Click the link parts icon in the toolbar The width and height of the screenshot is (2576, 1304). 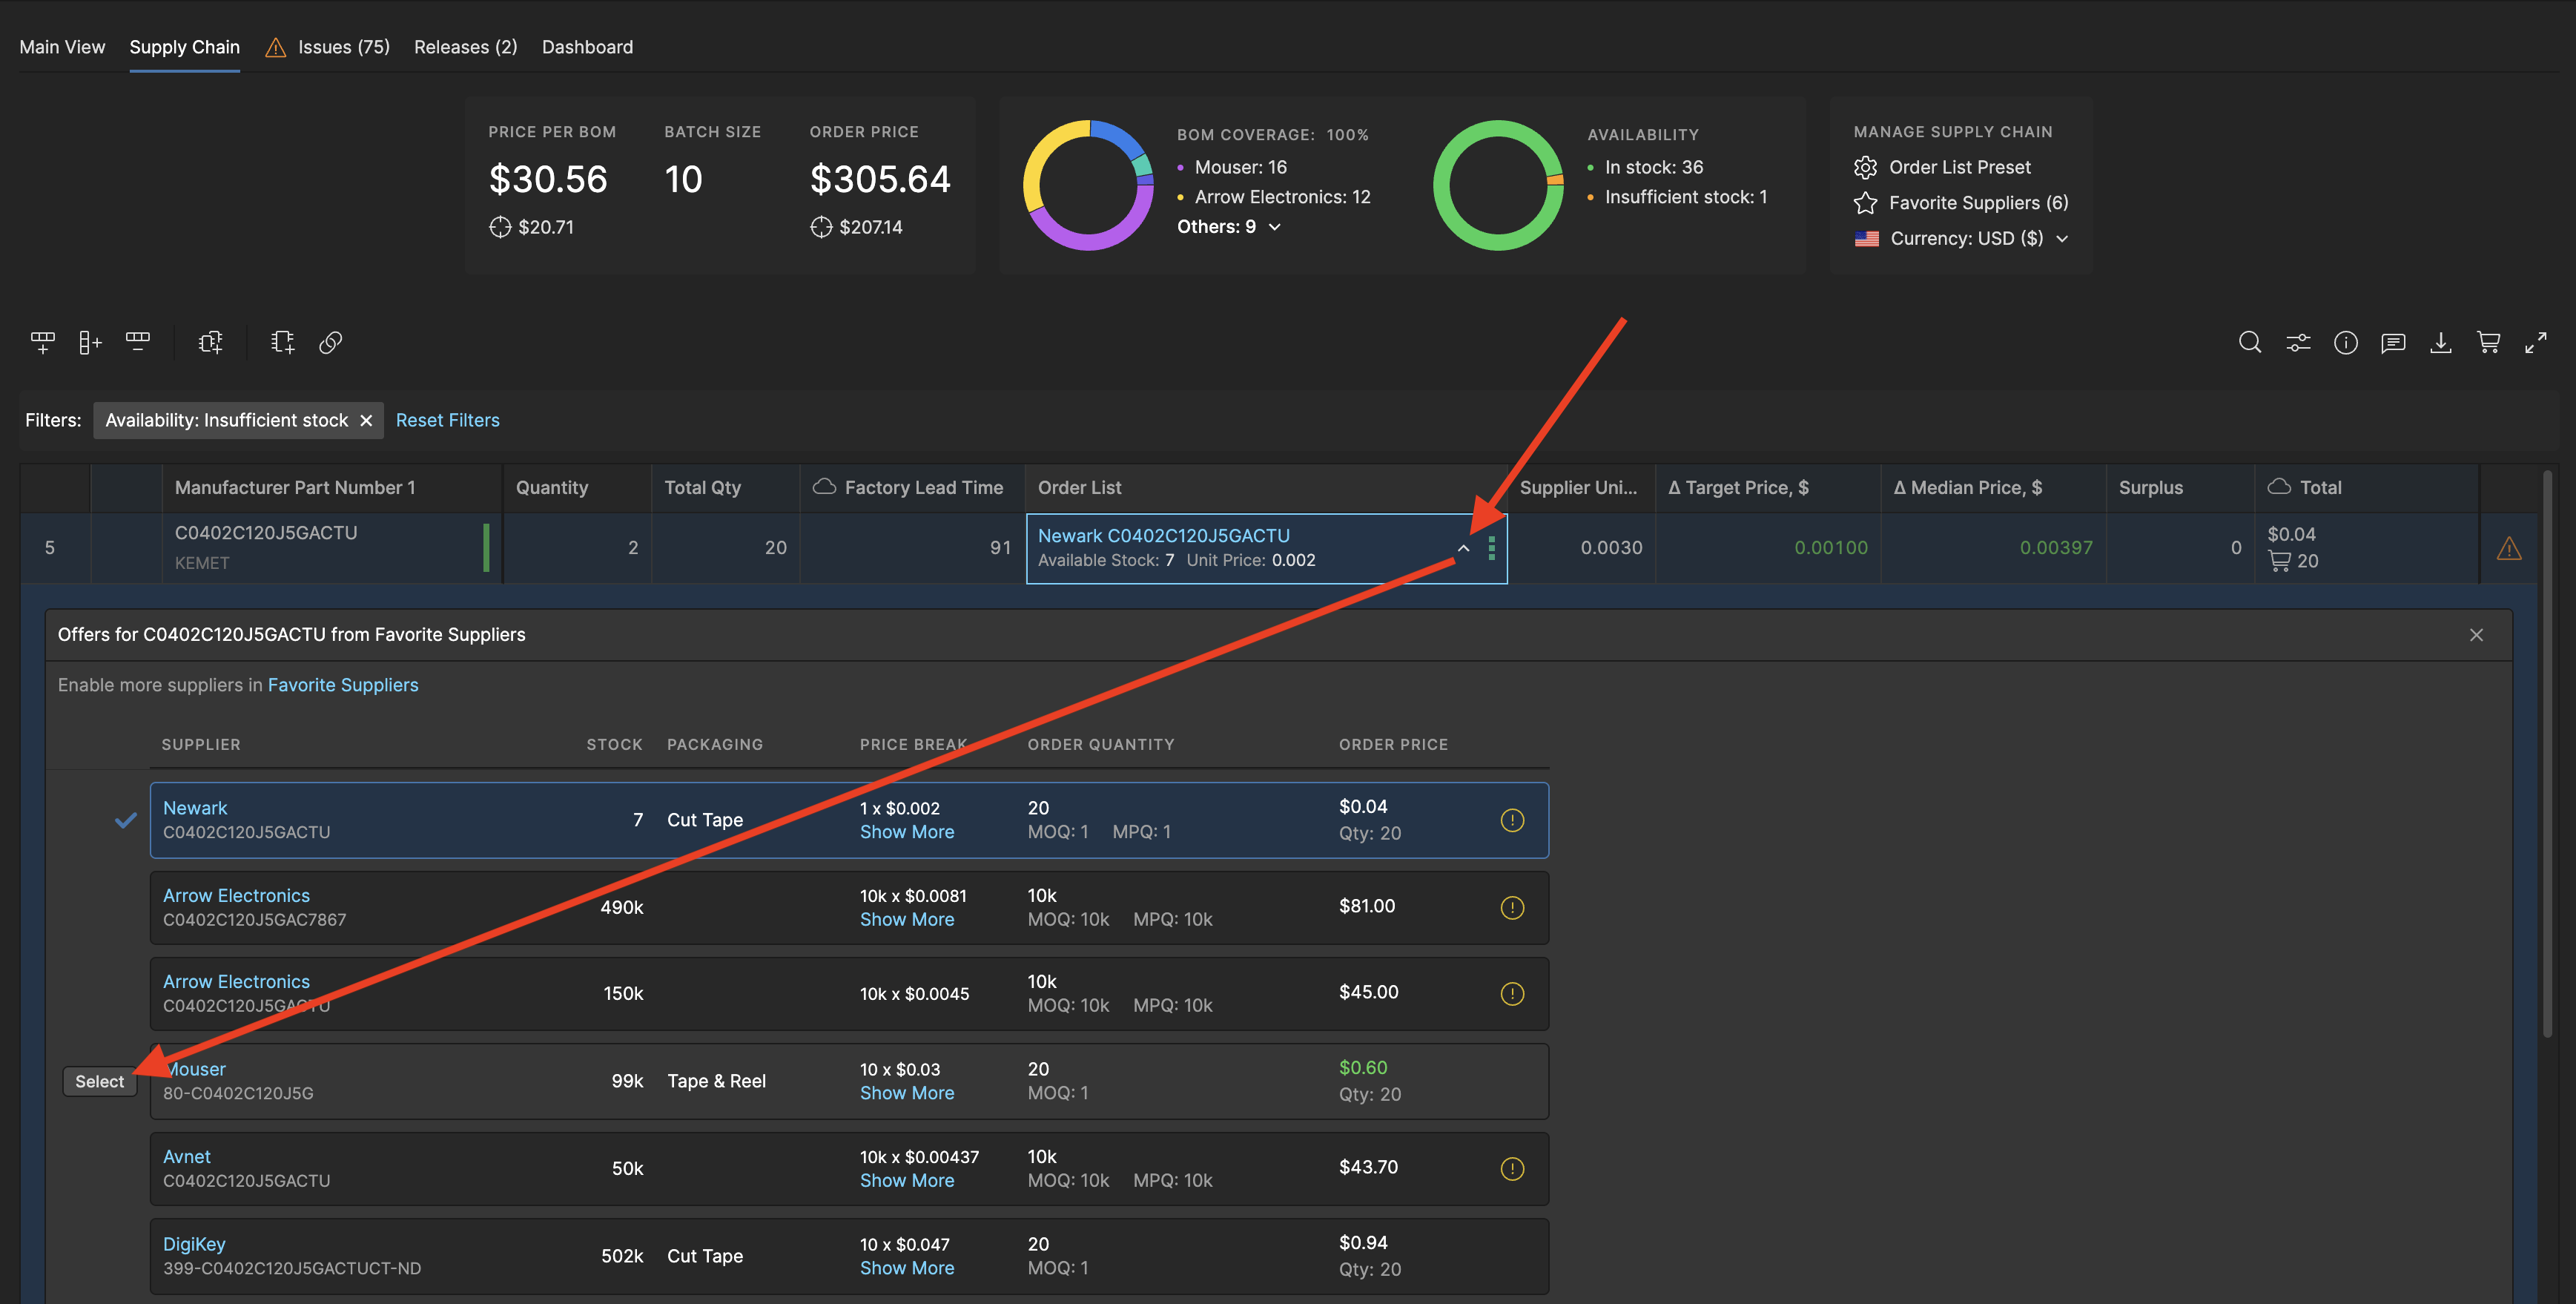pyautogui.click(x=331, y=342)
